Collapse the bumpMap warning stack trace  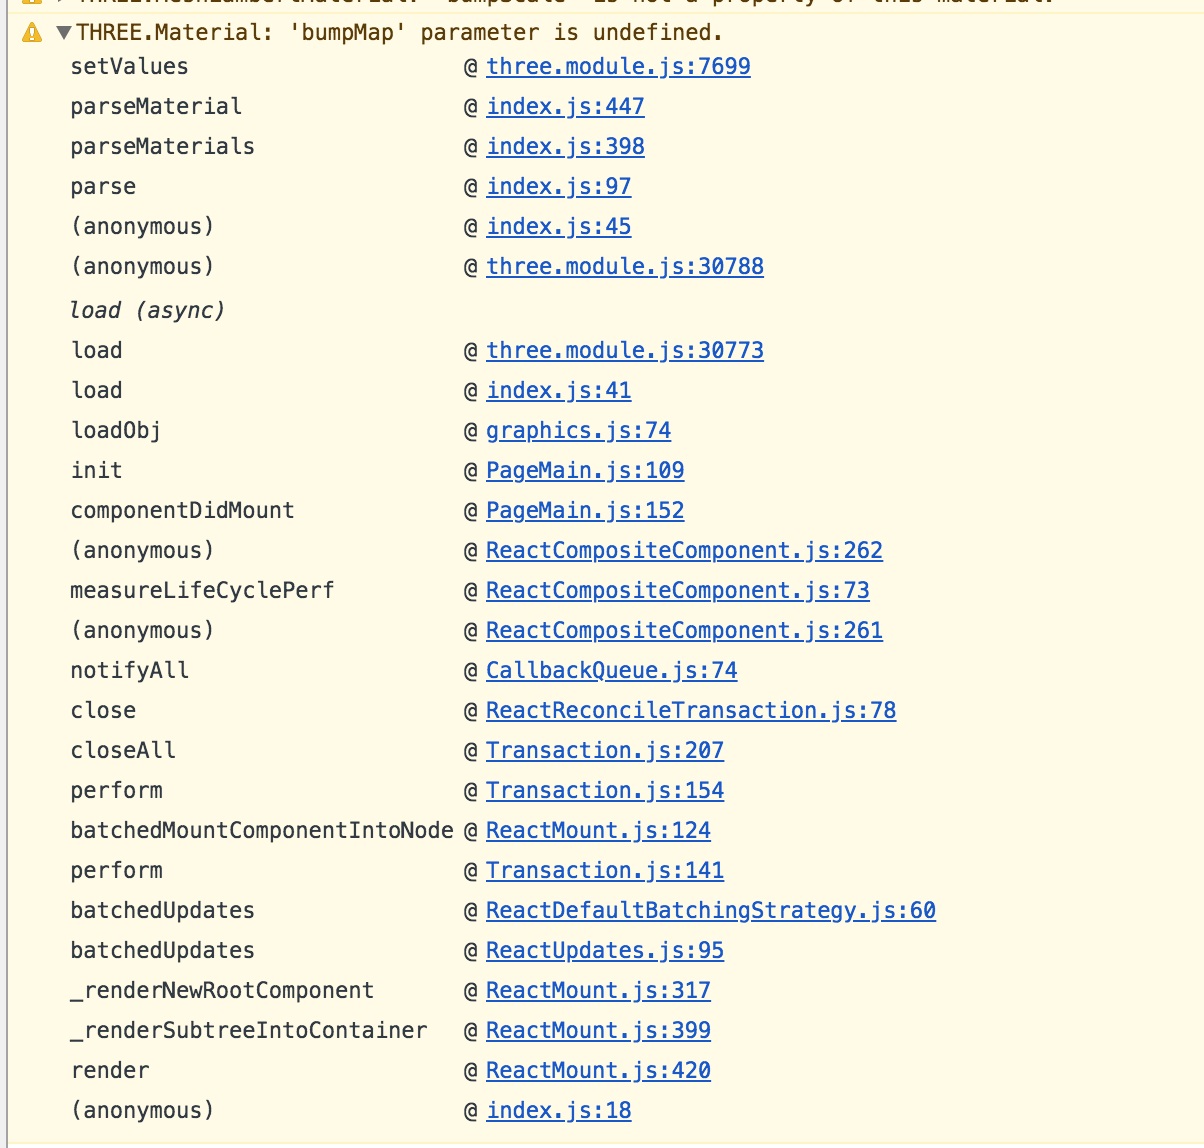(x=64, y=33)
